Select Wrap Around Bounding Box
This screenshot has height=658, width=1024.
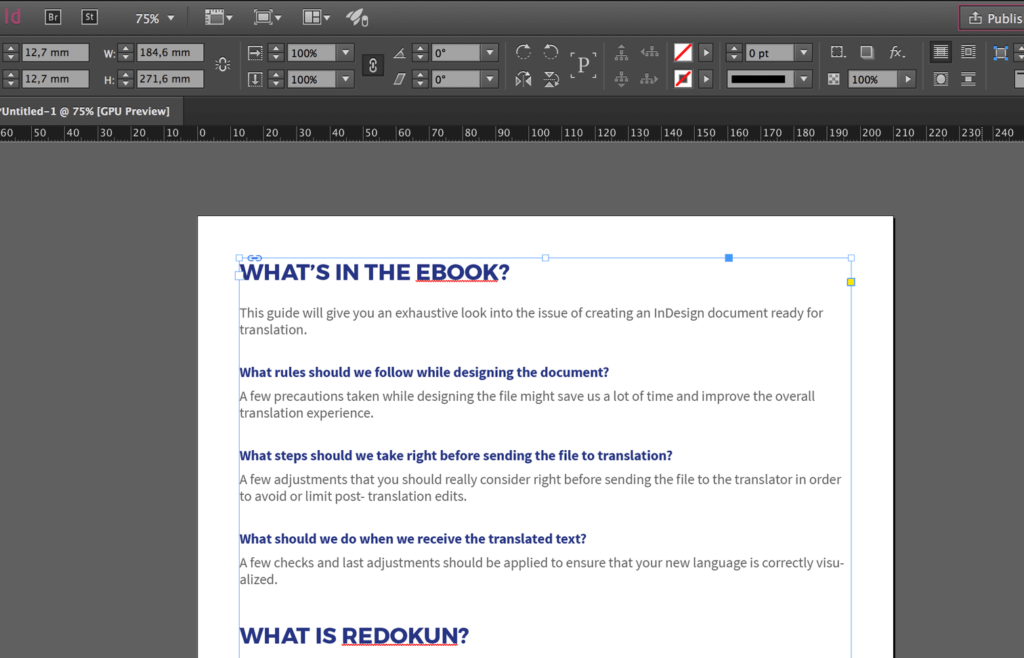pyautogui.click(x=968, y=52)
